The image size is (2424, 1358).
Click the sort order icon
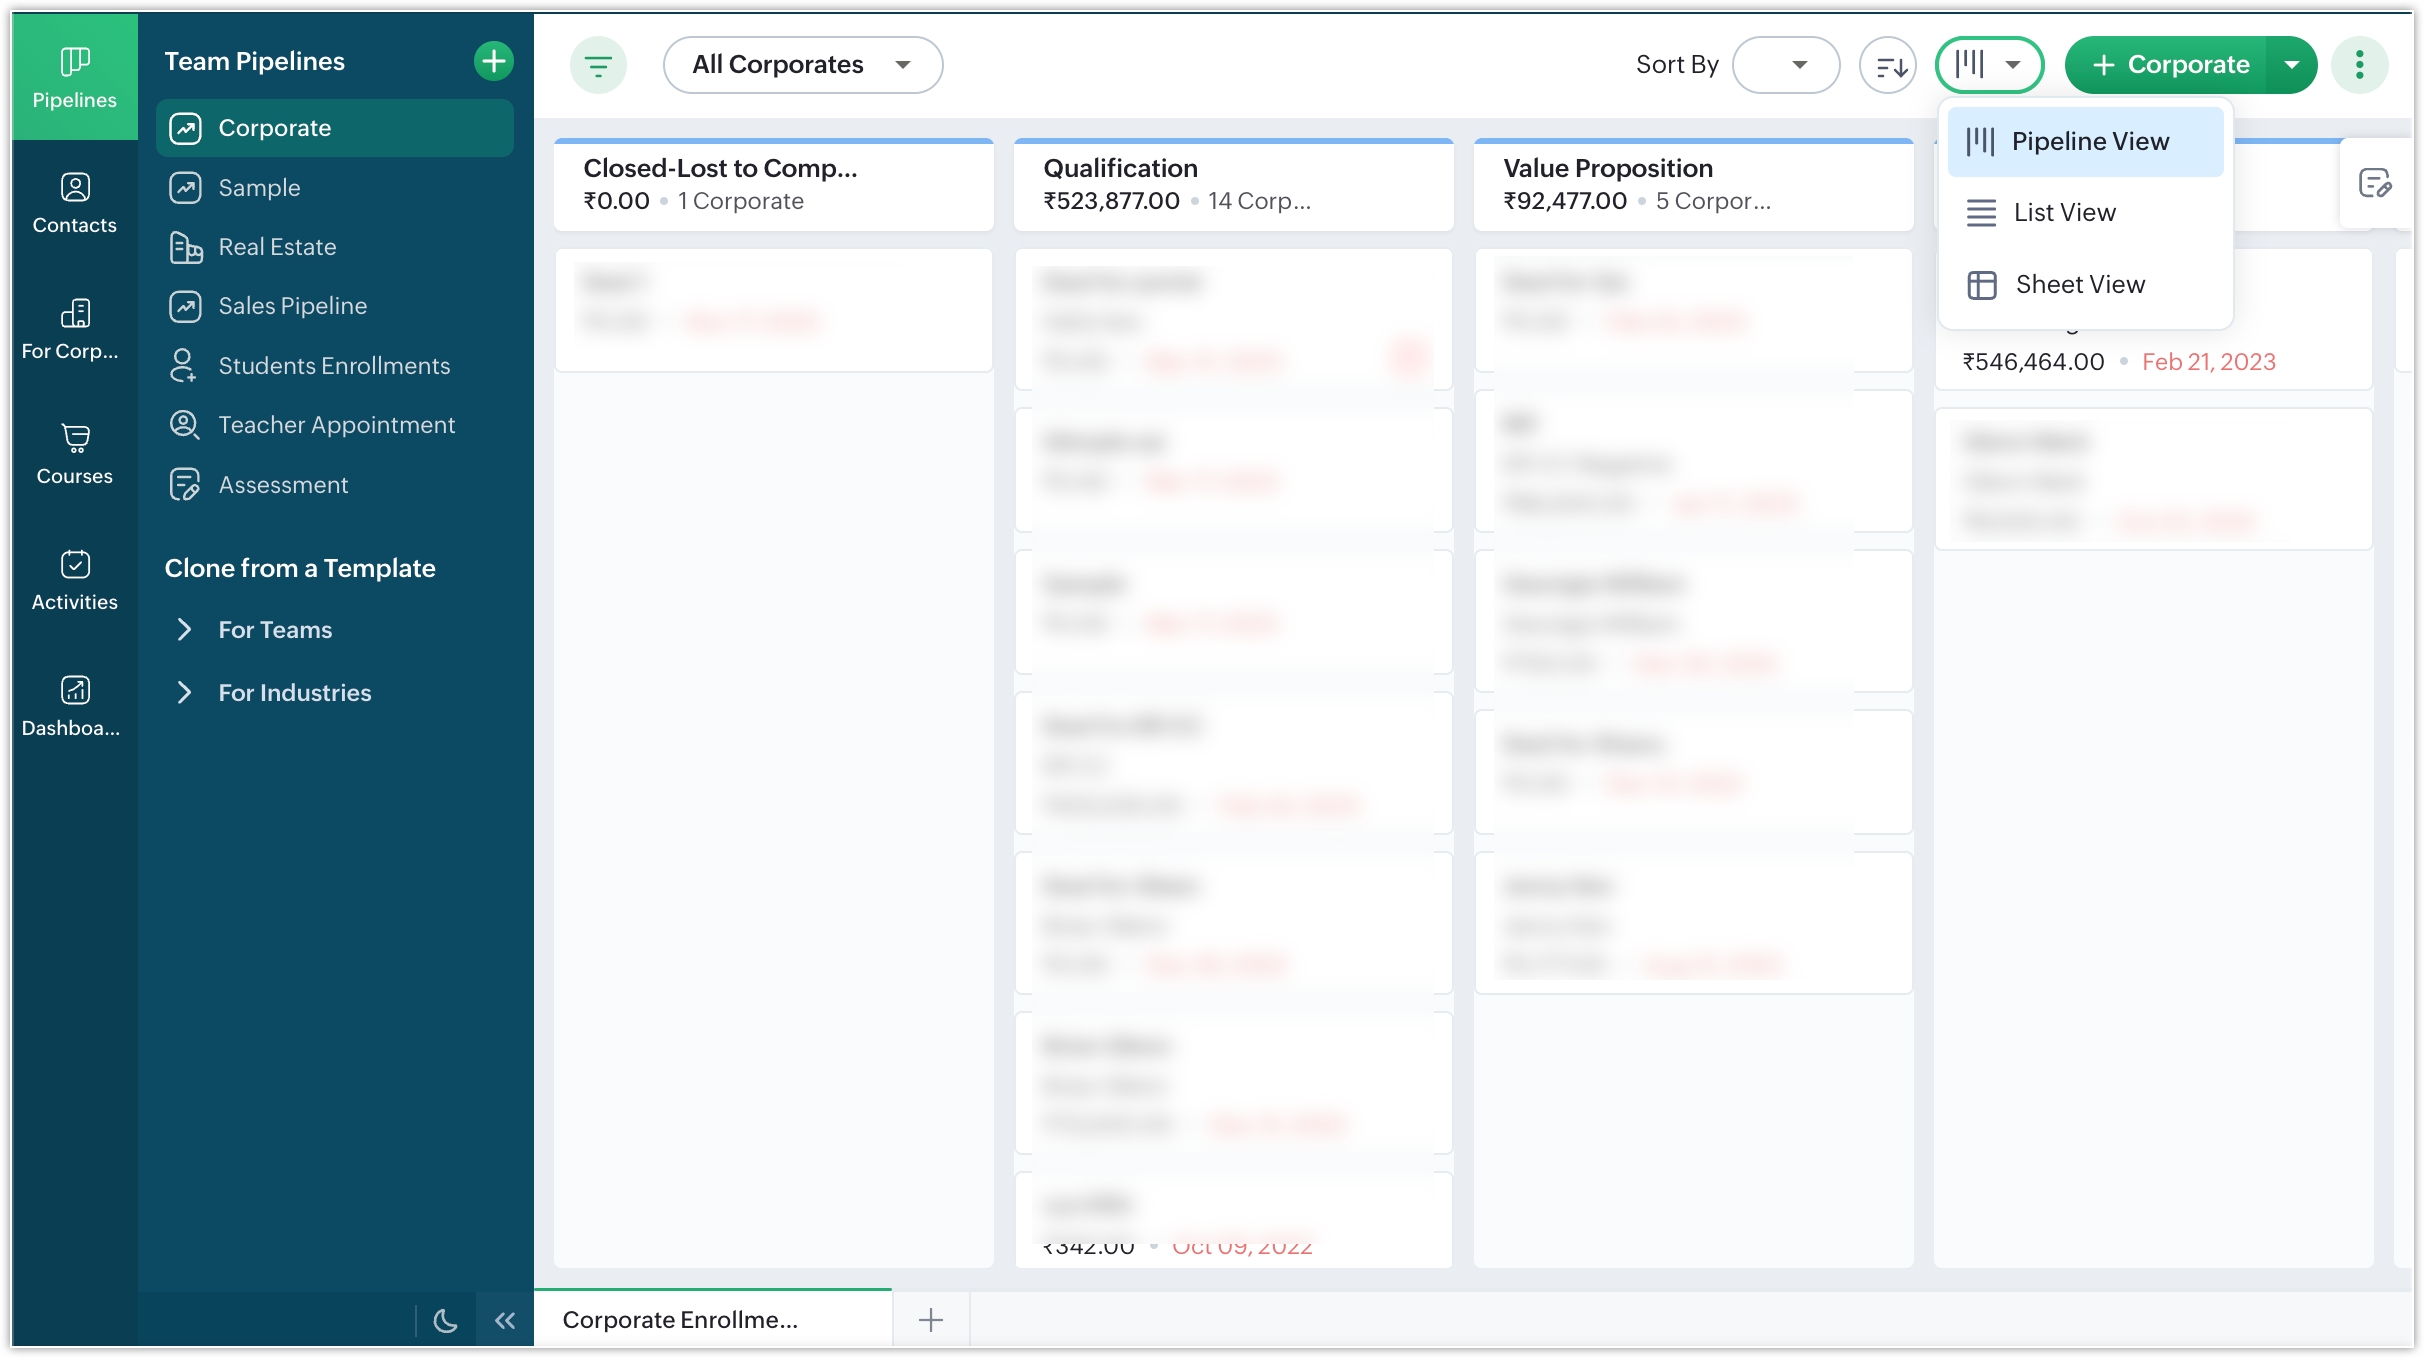[1888, 65]
